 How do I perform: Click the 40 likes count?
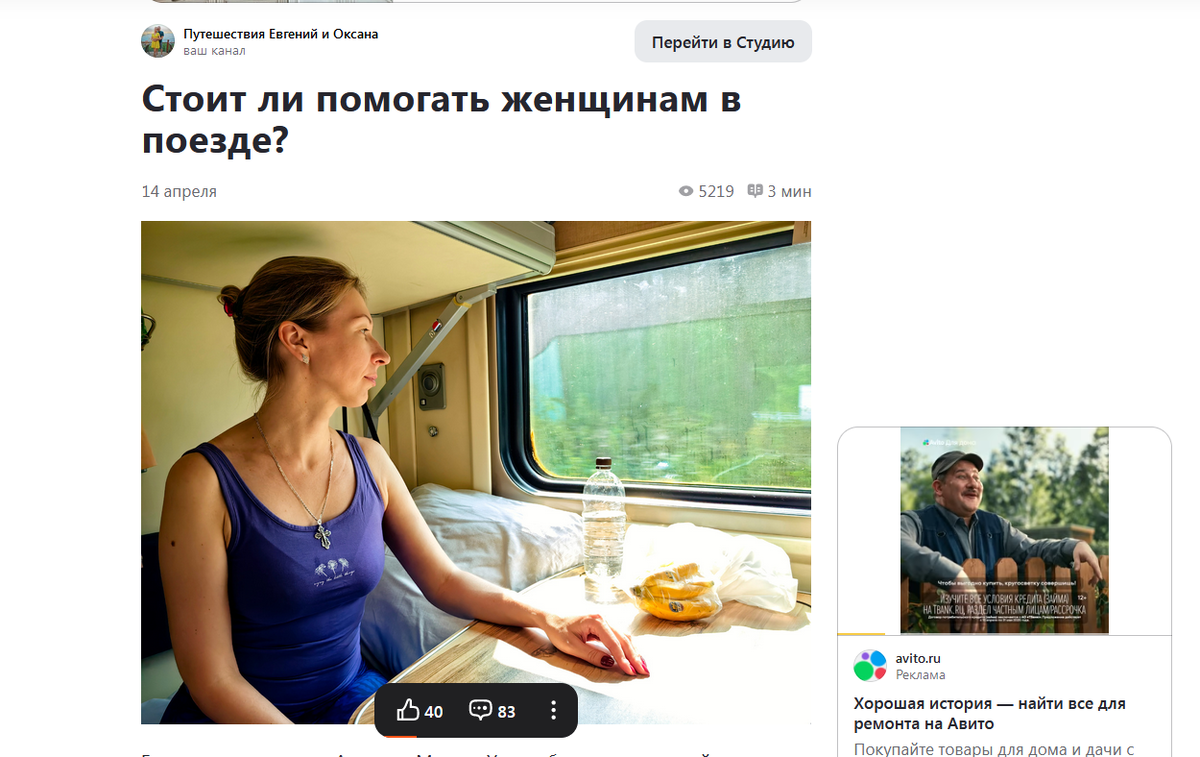(434, 711)
